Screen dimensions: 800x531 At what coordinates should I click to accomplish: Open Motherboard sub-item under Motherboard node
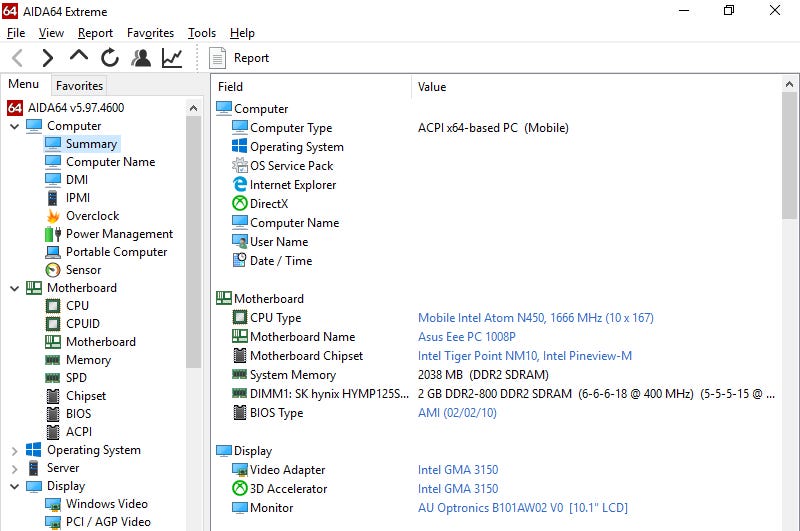[x=90, y=342]
